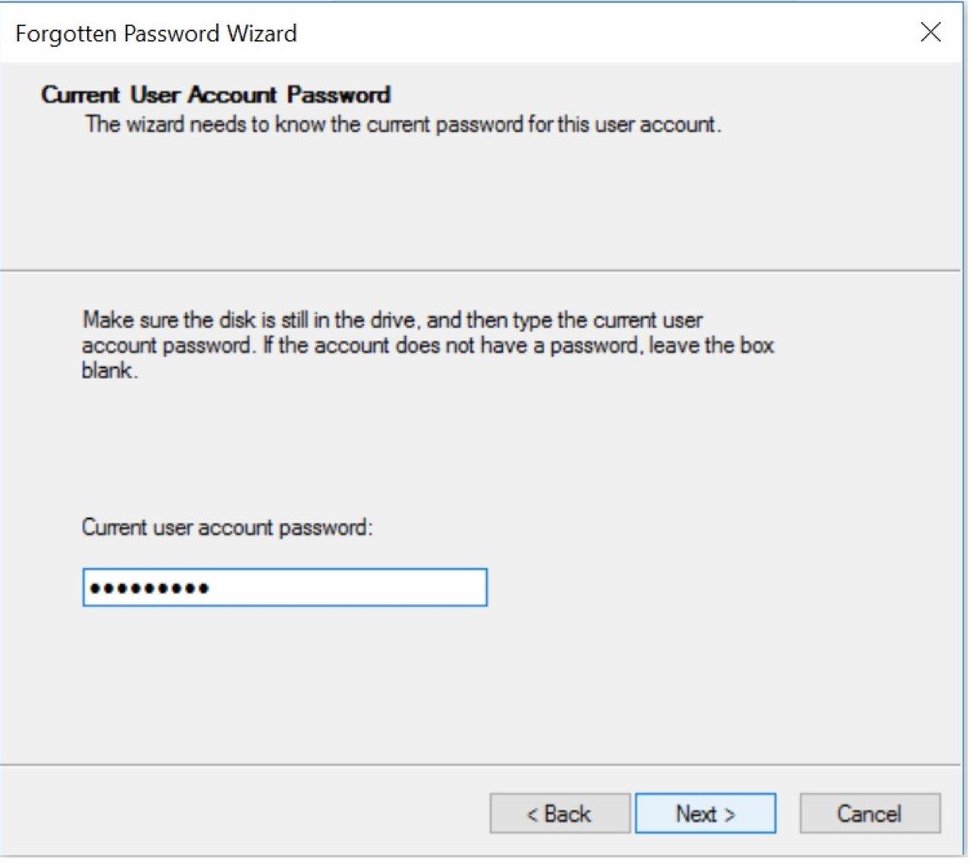Cancel the Forgotten Password Wizard
The height and width of the screenshot is (863, 970).
[x=869, y=814]
